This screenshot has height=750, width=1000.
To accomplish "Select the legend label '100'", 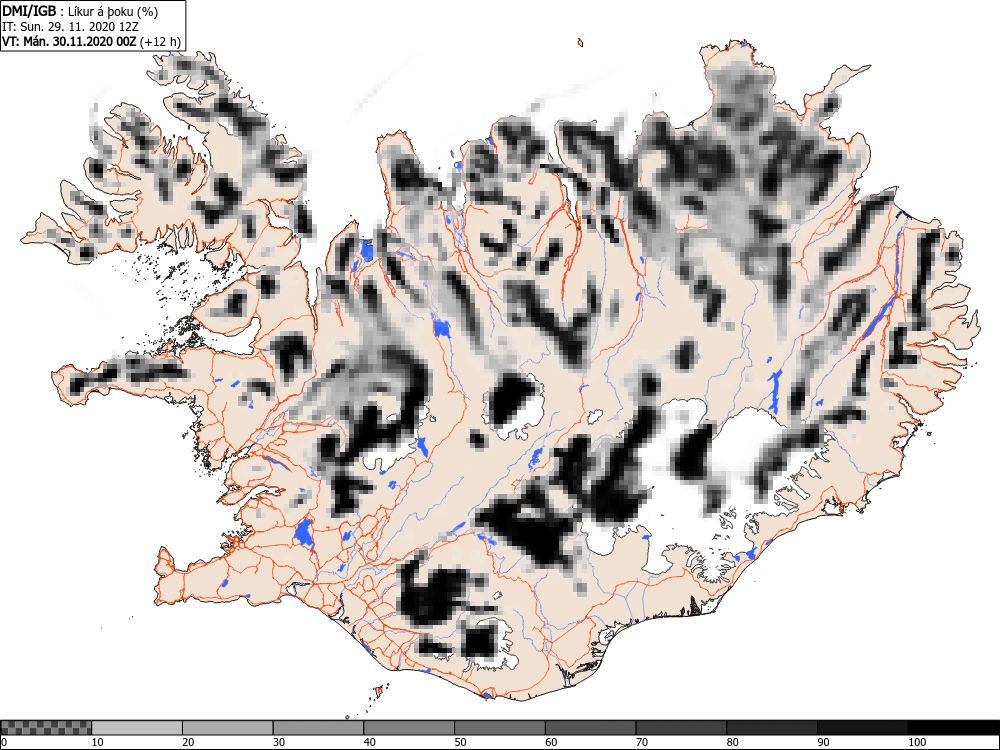I will click(x=916, y=742).
